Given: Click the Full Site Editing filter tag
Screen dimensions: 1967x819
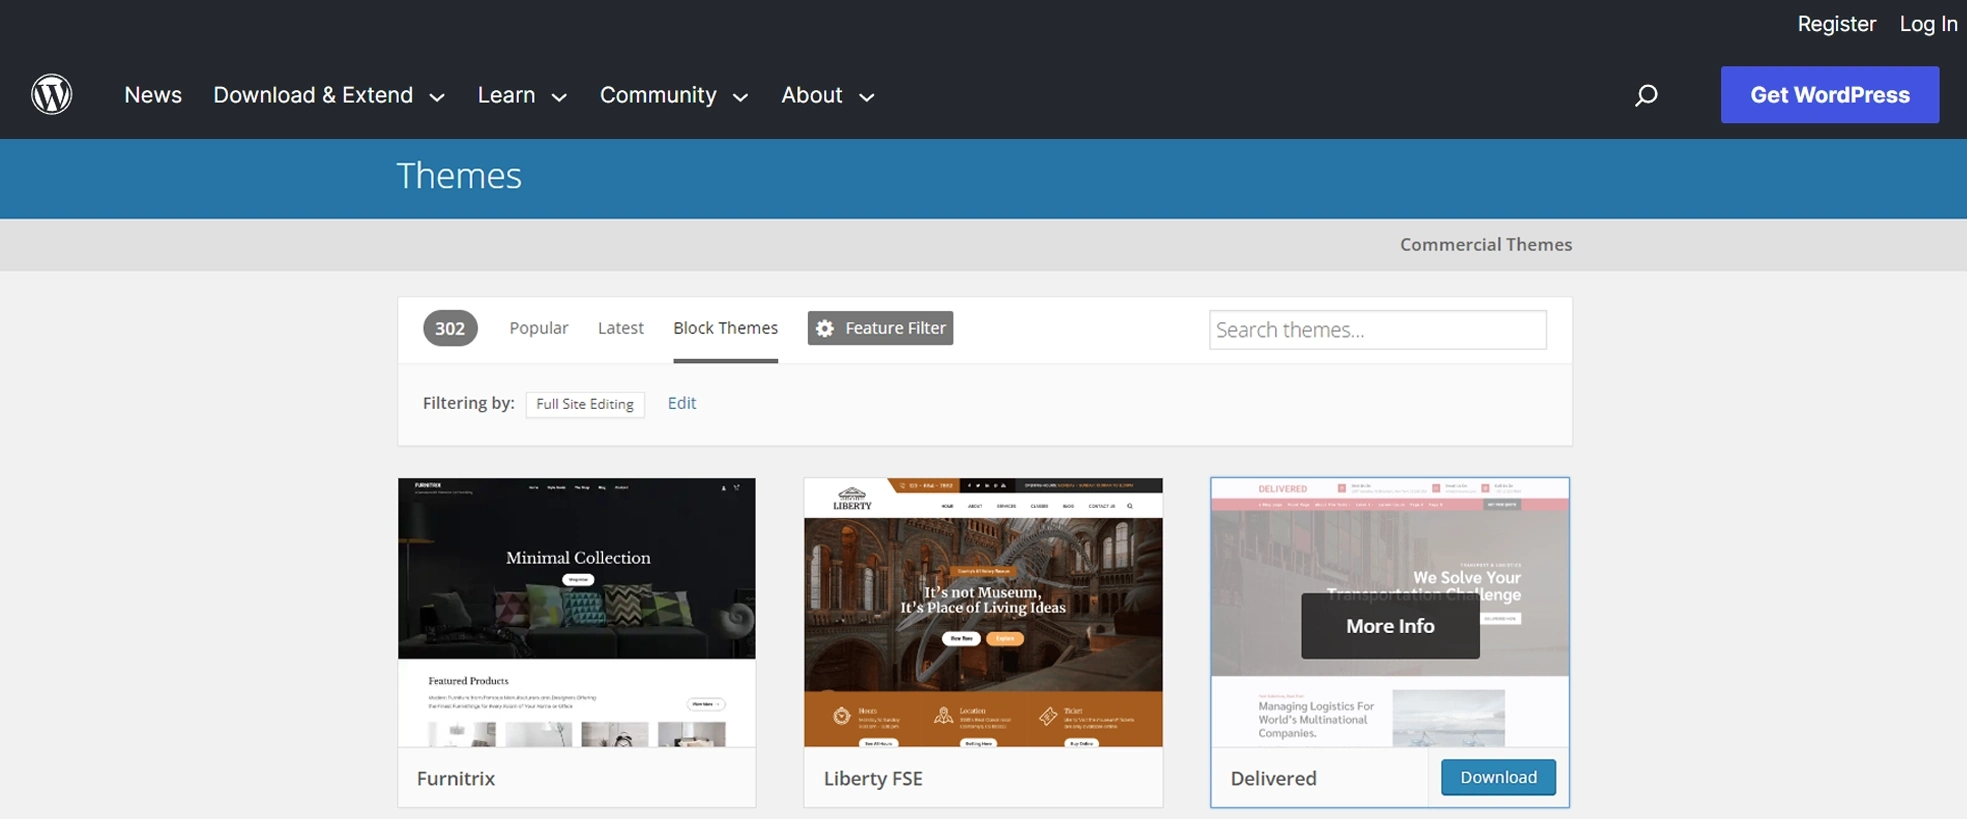Looking at the screenshot, I should point(585,404).
